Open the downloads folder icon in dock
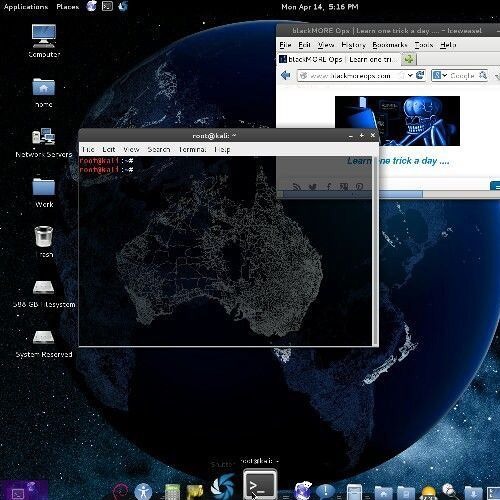 (x=473, y=493)
